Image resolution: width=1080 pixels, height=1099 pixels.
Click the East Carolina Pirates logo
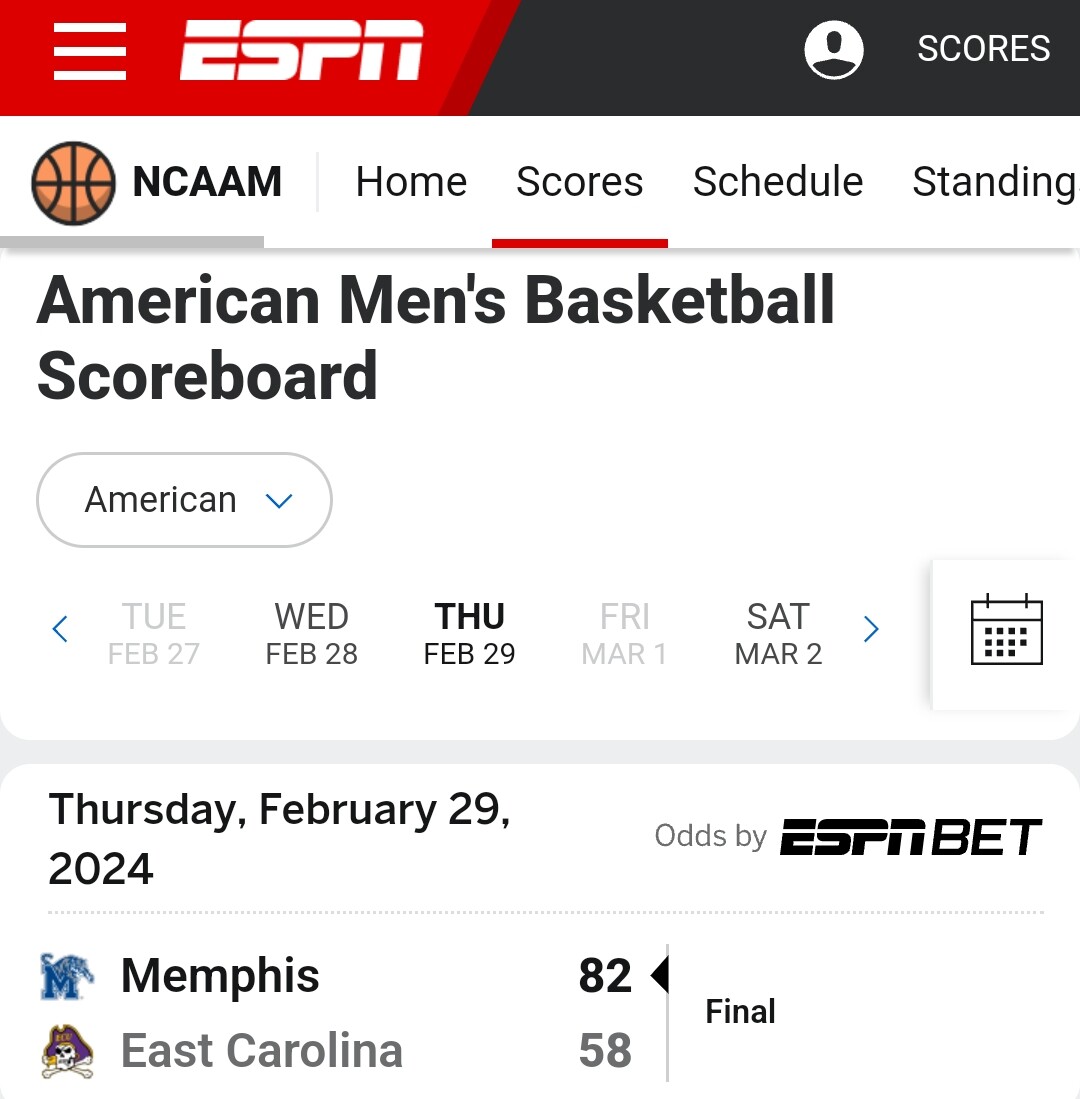[x=67, y=1051]
